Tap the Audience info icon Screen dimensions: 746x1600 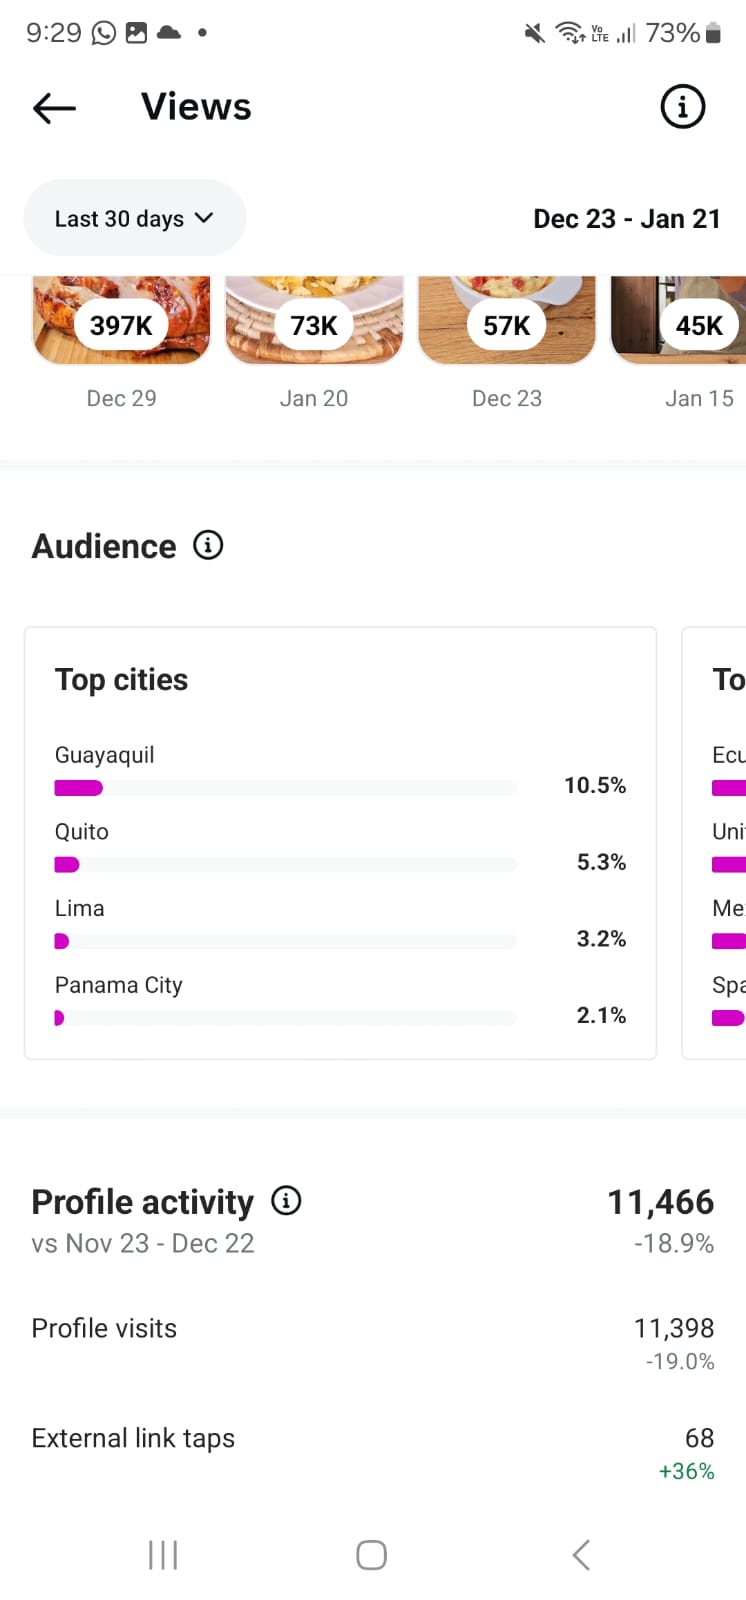click(208, 545)
